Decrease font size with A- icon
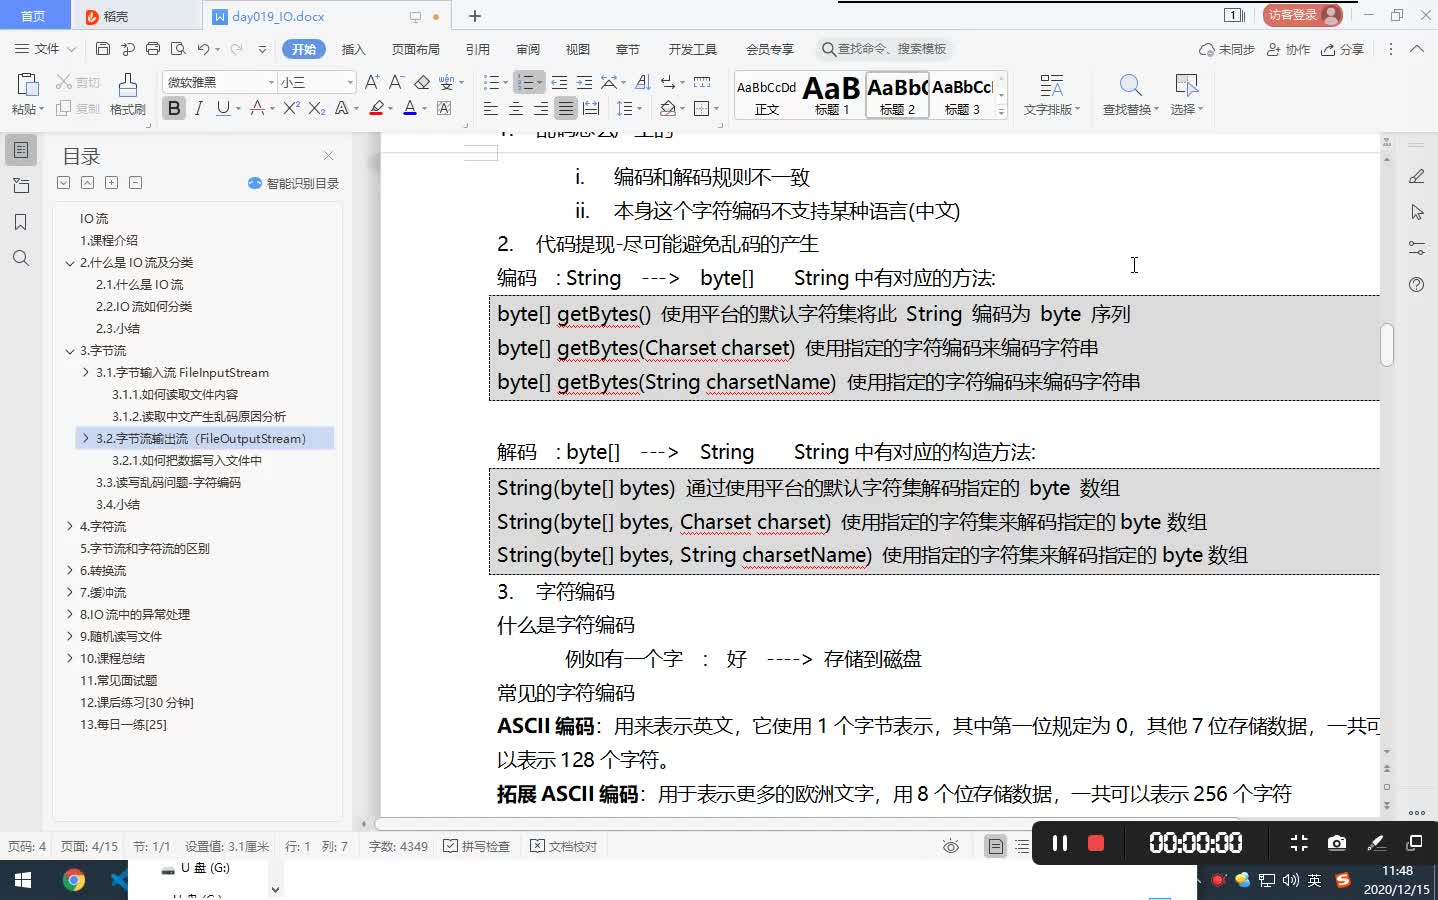The width and height of the screenshot is (1438, 900). (396, 82)
